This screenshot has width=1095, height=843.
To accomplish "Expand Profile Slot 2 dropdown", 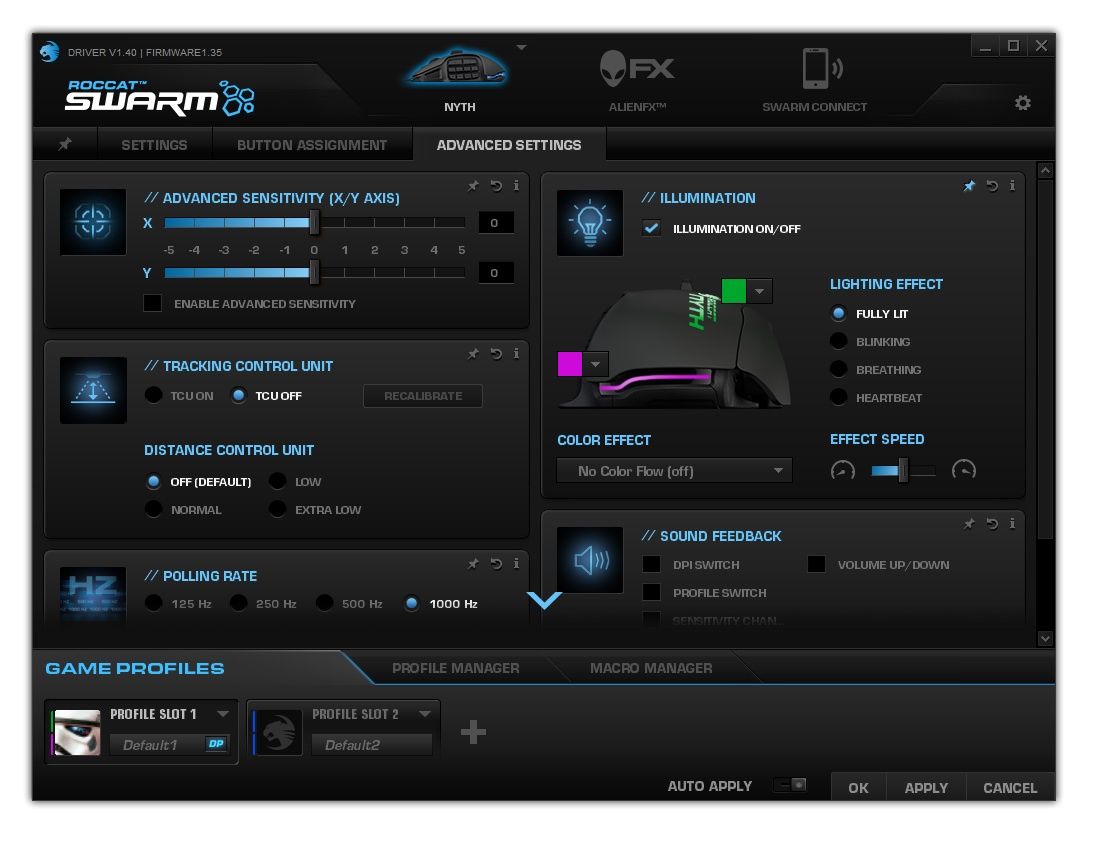I will coord(425,714).
